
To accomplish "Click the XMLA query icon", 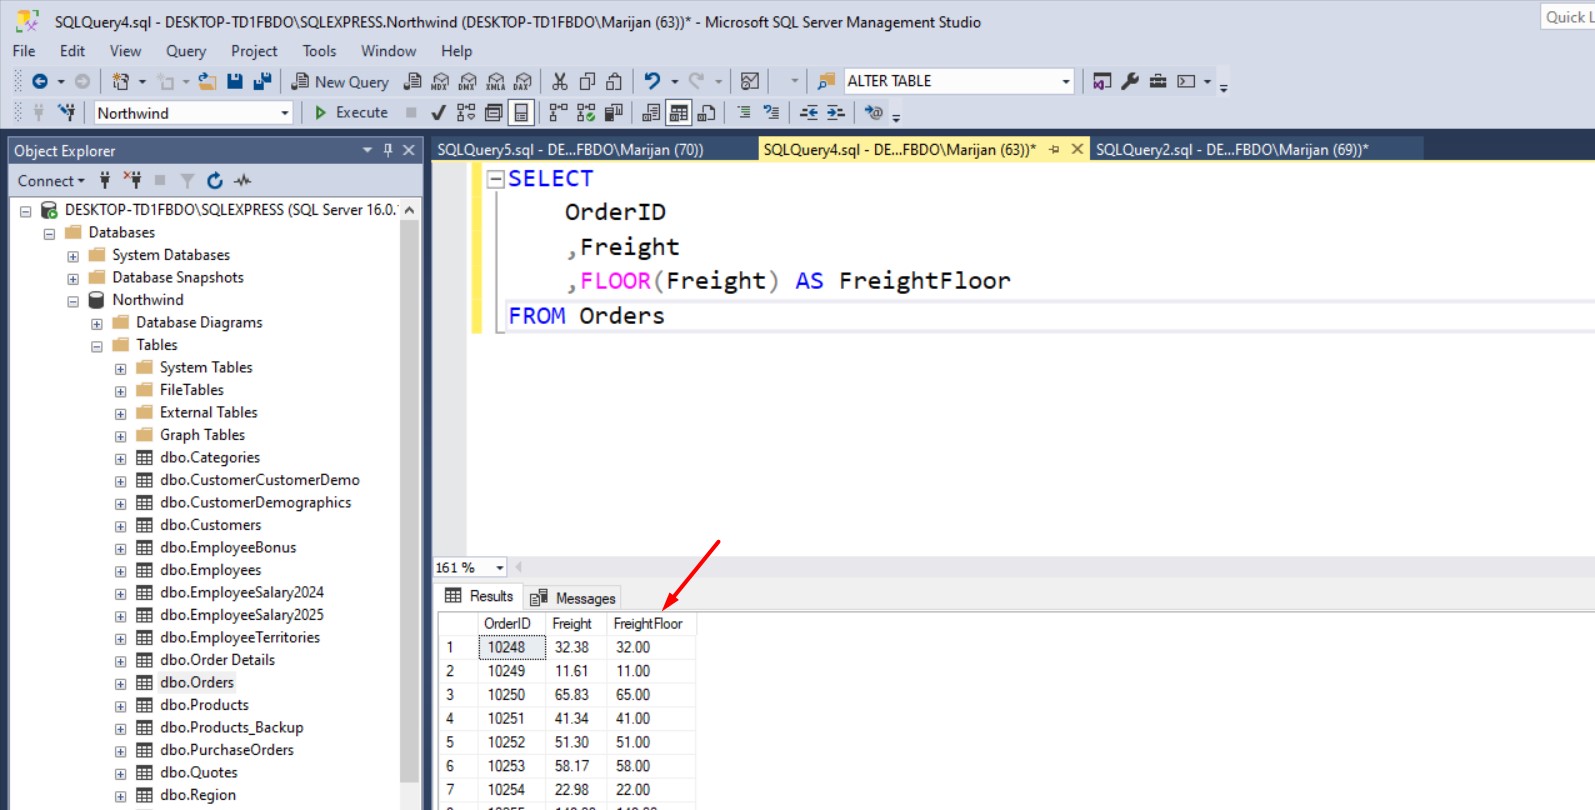I will 496,82.
